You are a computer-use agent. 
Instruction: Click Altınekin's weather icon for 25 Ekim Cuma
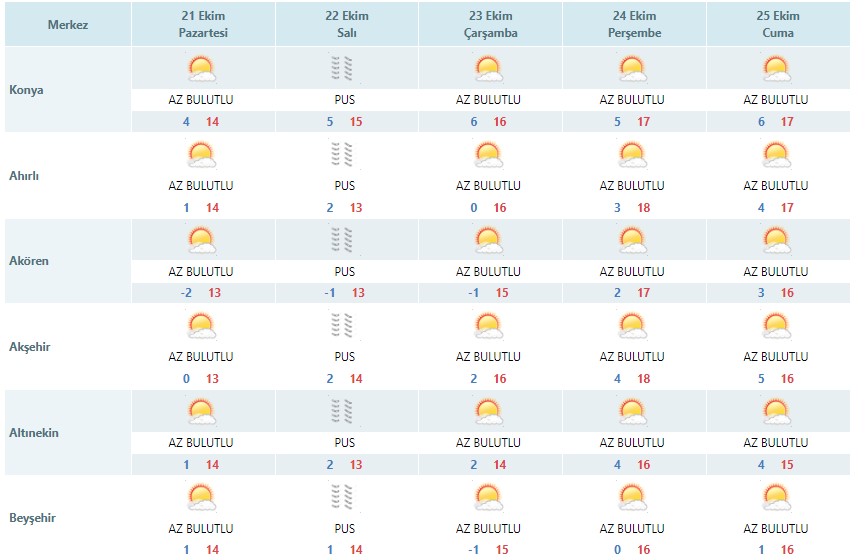pos(777,412)
